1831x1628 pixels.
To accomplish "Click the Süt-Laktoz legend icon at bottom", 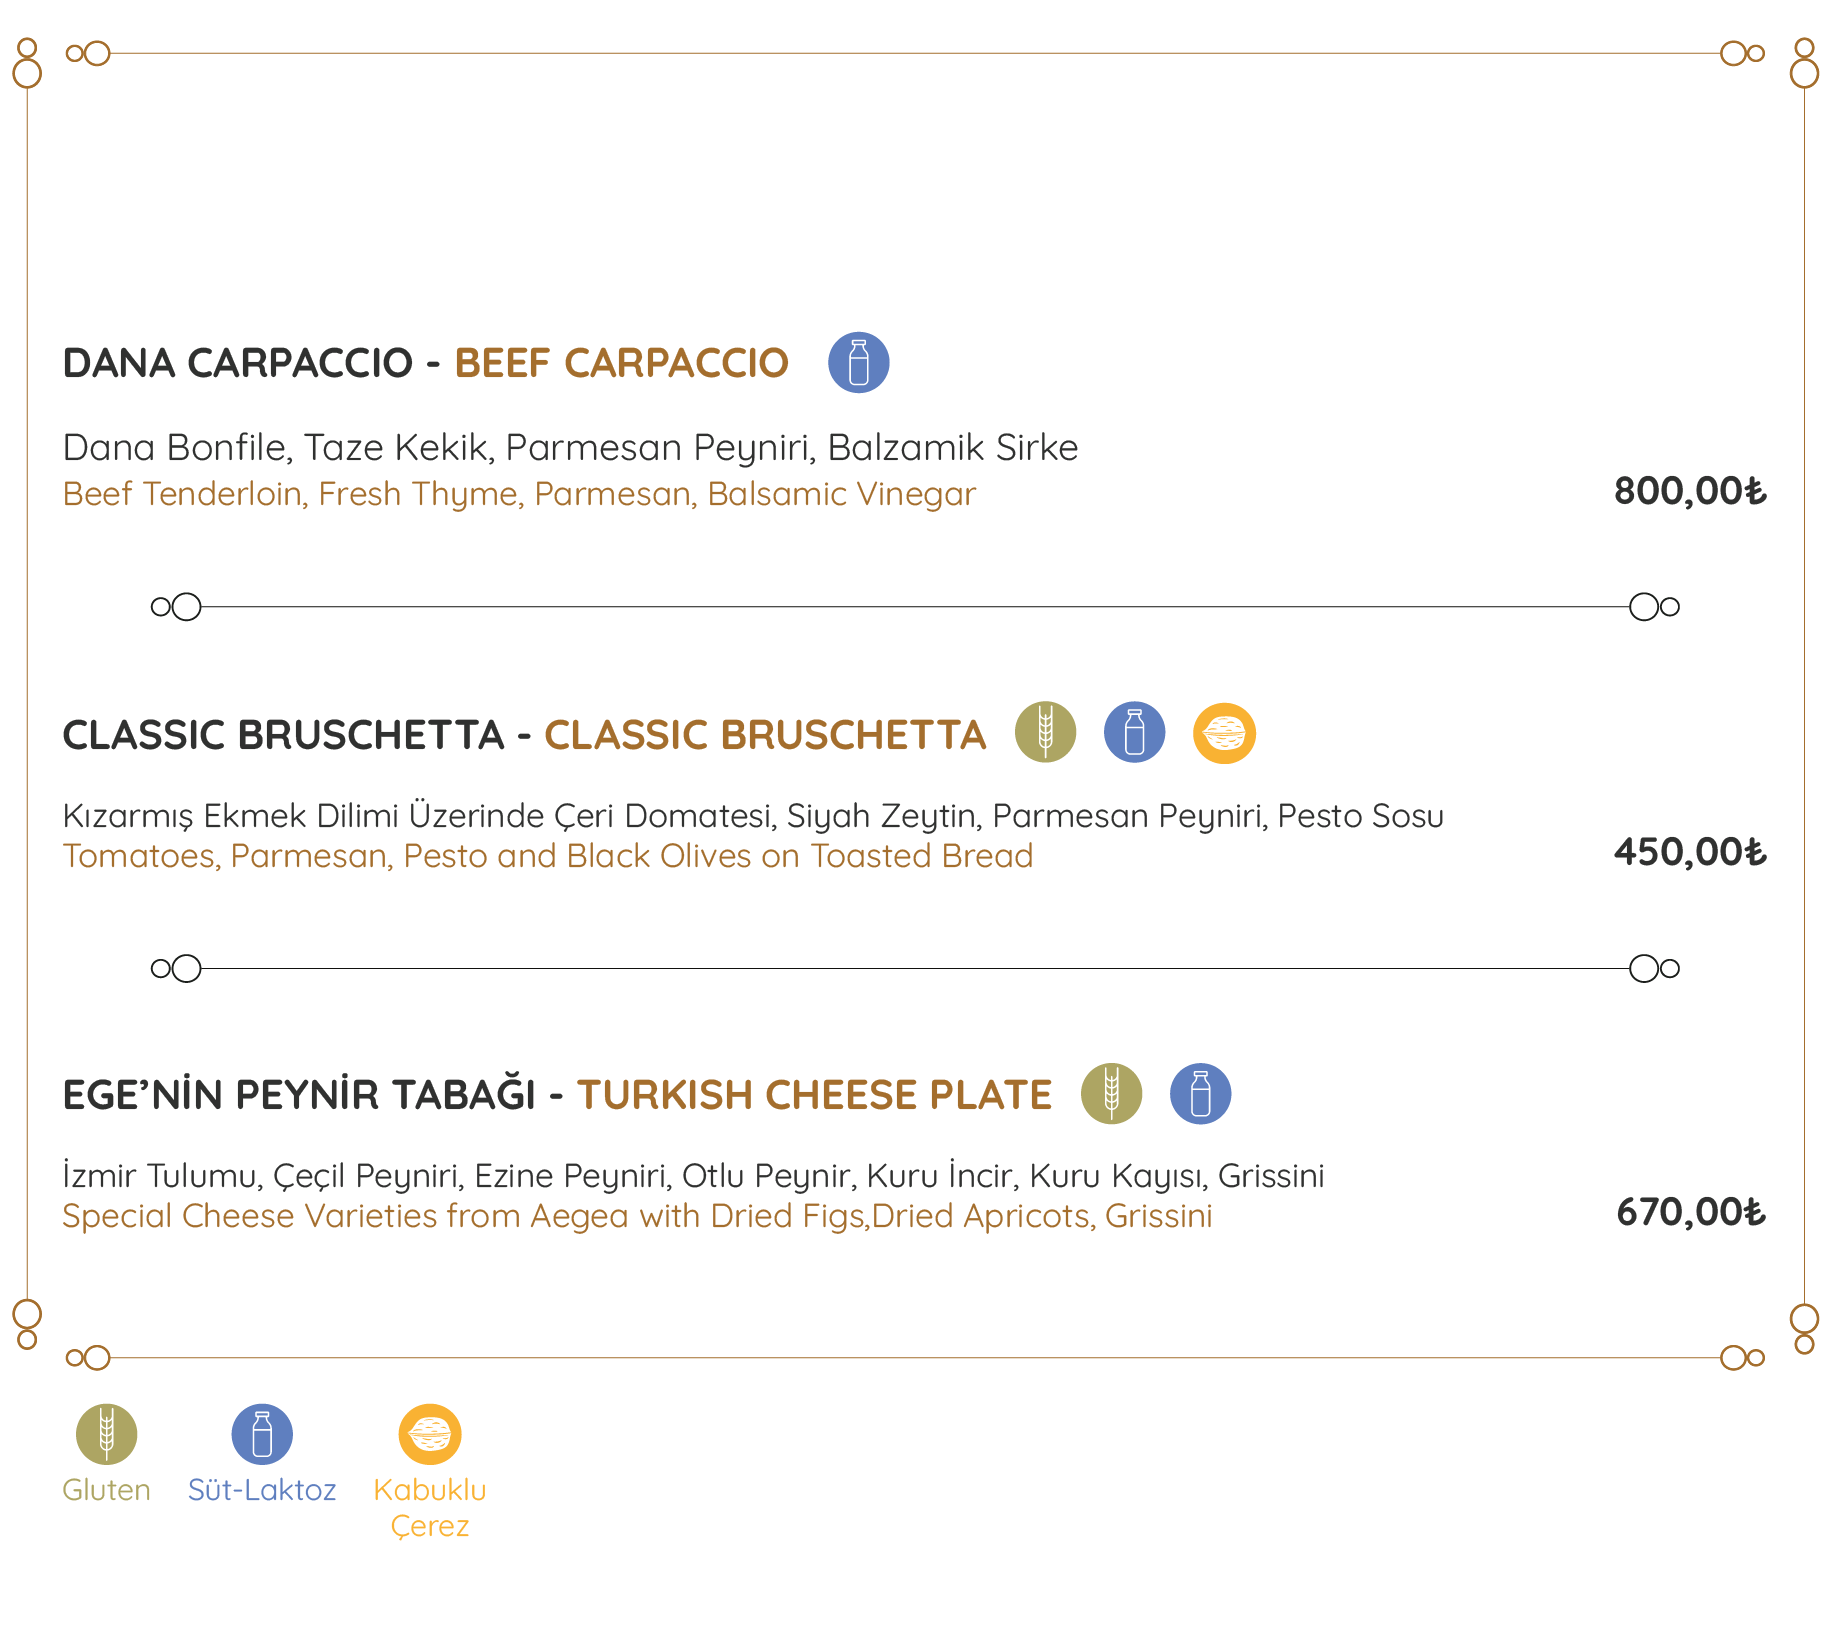I will tap(262, 1434).
